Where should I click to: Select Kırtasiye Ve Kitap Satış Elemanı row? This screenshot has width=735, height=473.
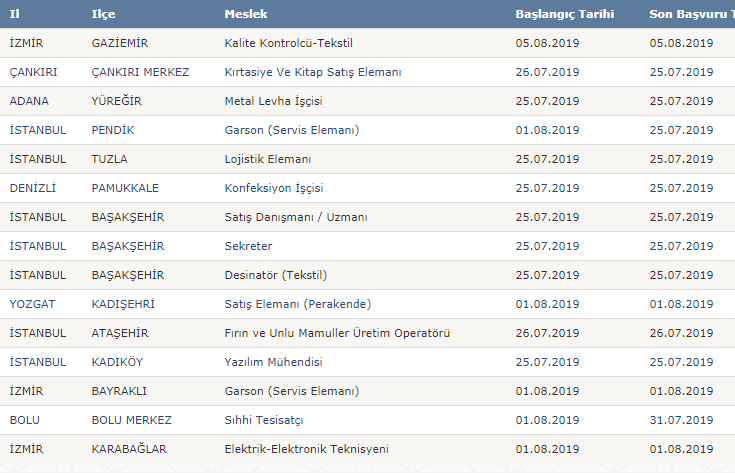pos(313,72)
